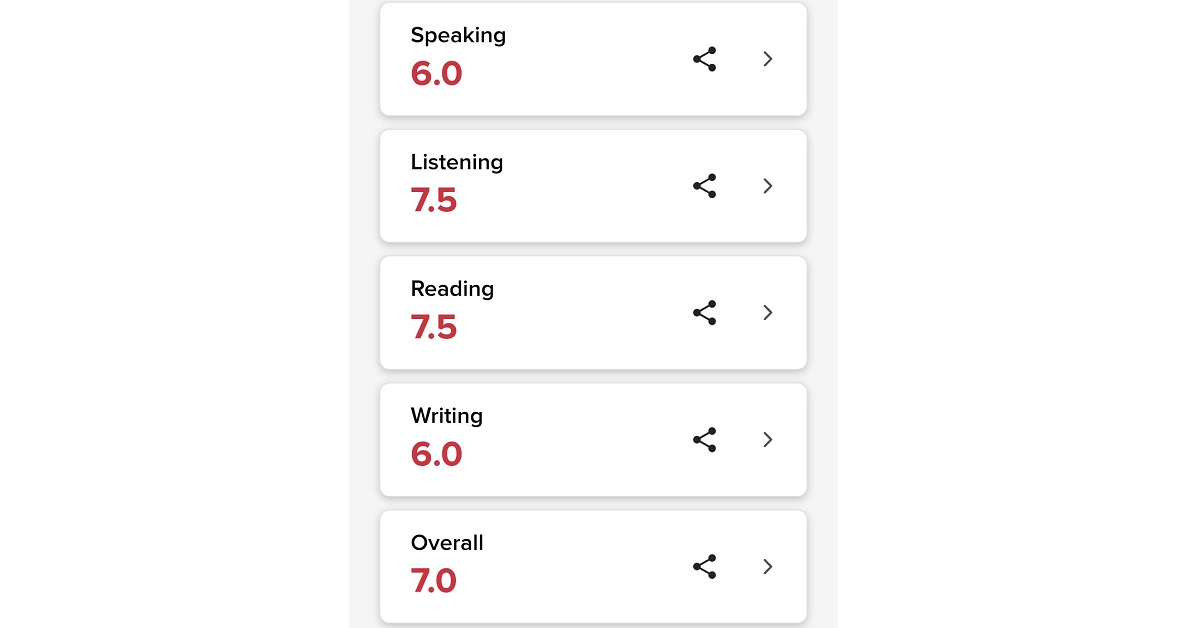Screen dimensions: 1200x628
Task: Open Listening details via chevron arrow
Action: pyautogui.click(x=768, y=186)
